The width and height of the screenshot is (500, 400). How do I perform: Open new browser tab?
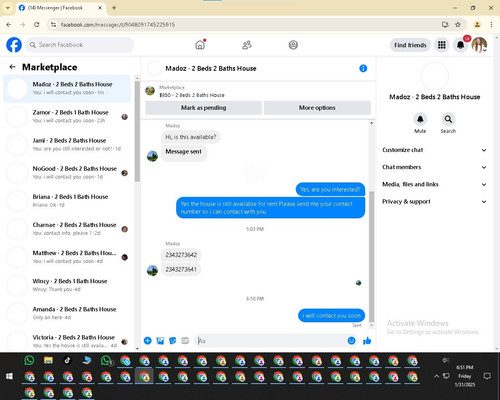click(114, 8)
